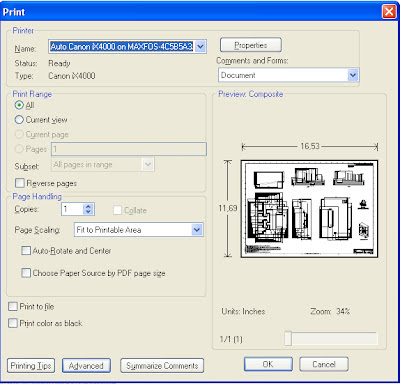Select the disabled Current page option
Image resolution: width=400 pixels, height=384 pixels.
[x=19, y=134]
